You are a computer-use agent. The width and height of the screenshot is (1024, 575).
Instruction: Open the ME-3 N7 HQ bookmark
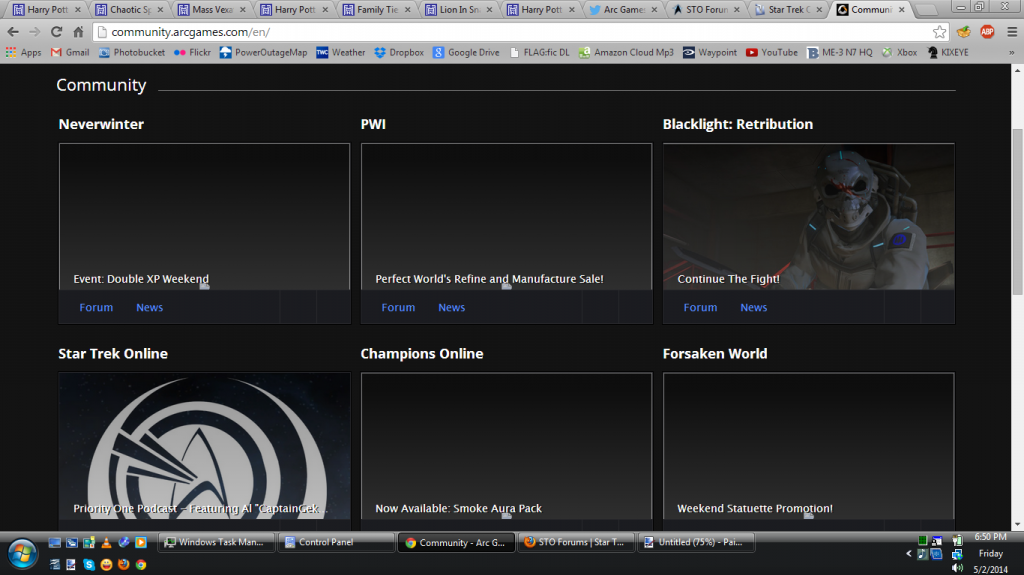(x=840, y=52)
